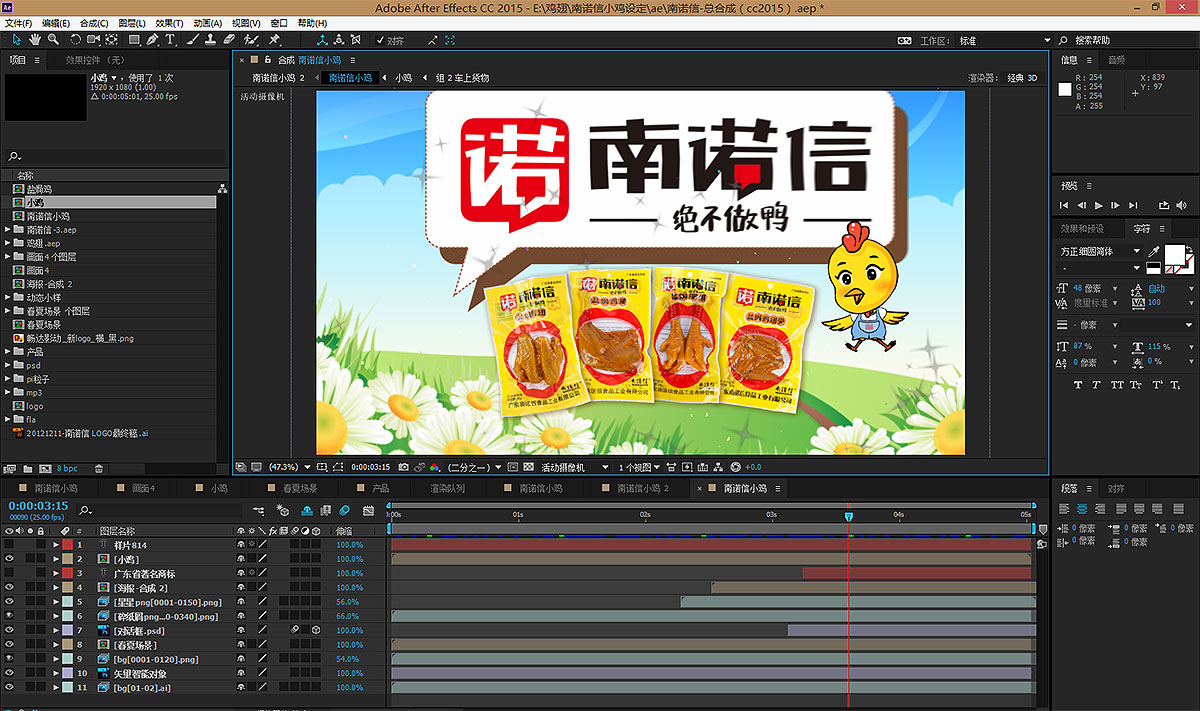Select the Hand tool in toolbar
The height and width of the screenshot is (711, 1200).
tap(35, 40)
